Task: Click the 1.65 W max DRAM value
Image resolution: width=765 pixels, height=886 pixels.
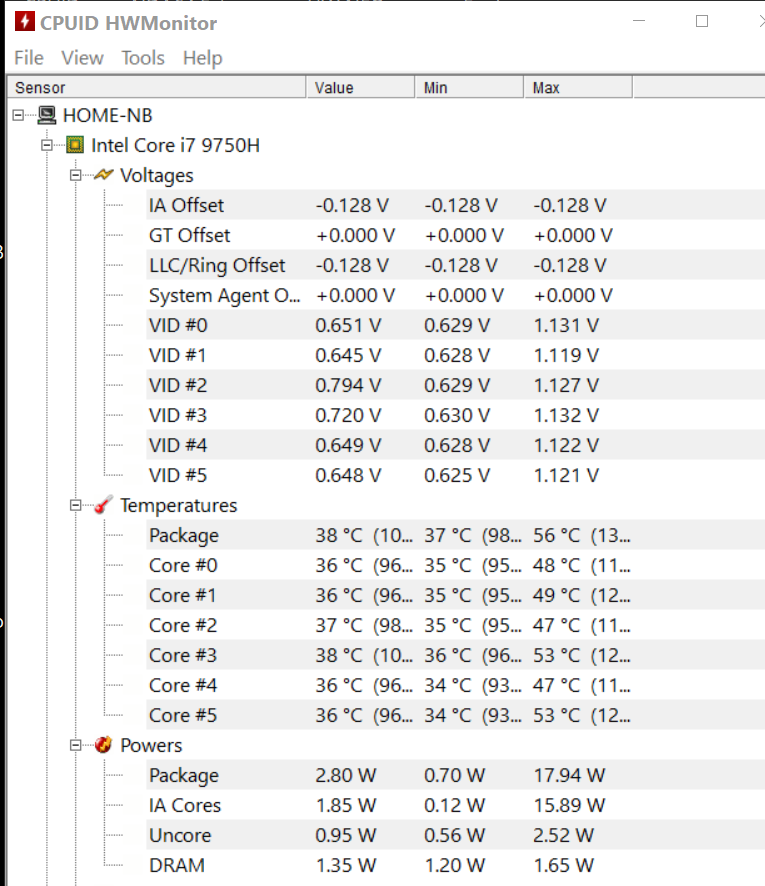Action: tap(564, 865)
